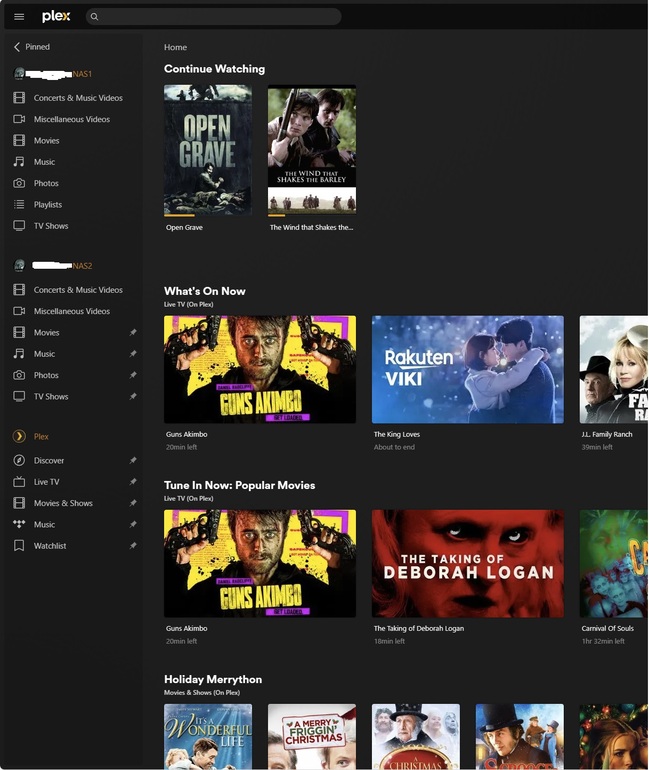The image size is (649, 770).
Task: Select the Plex section label
Action: pyautogui.click(x=41, y=437)
